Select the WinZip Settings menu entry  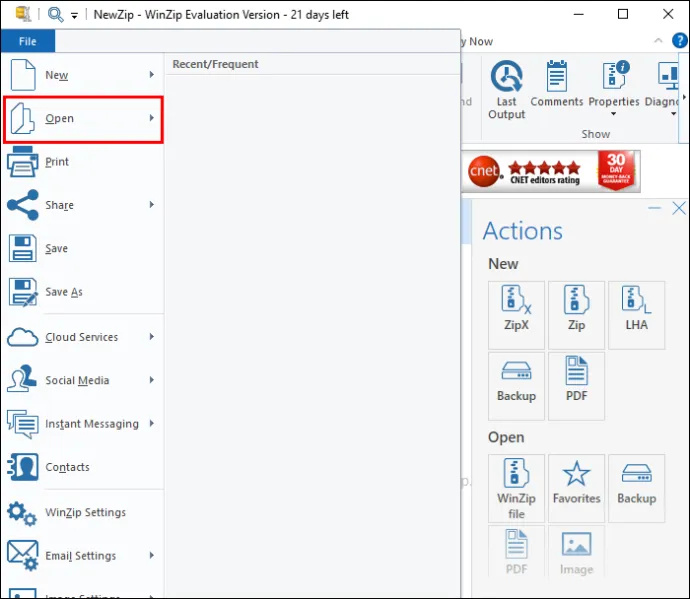pyautogui.click(x=83, y=512)
